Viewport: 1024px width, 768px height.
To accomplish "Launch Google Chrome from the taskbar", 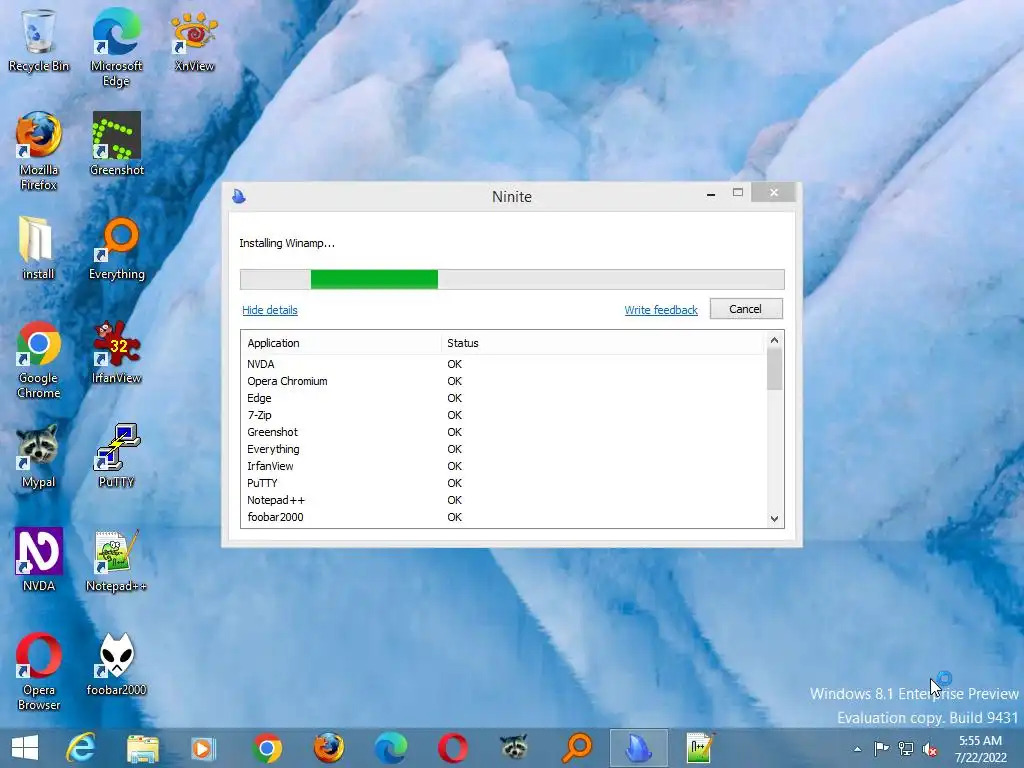I will tap(266, 748).
